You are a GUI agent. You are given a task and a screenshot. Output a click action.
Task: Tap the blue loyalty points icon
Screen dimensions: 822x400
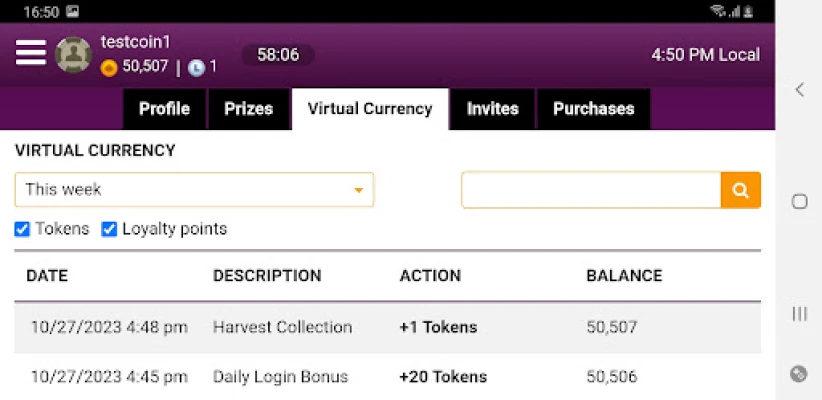(196, 68)
